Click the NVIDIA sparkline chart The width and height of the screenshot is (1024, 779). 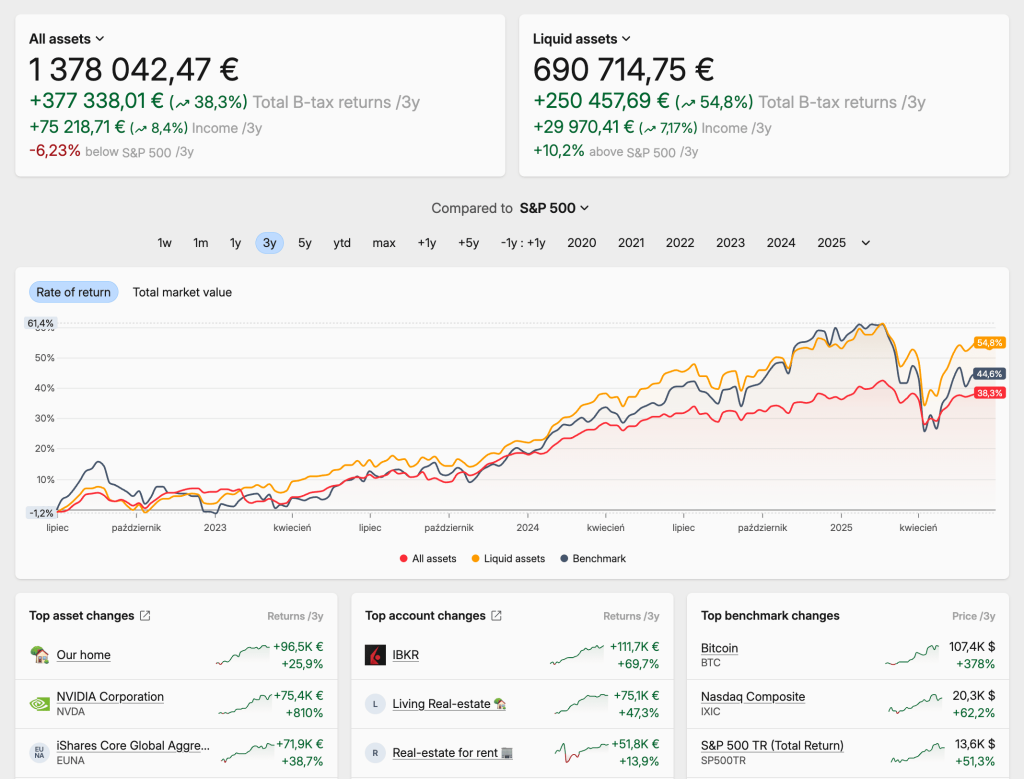245,704
